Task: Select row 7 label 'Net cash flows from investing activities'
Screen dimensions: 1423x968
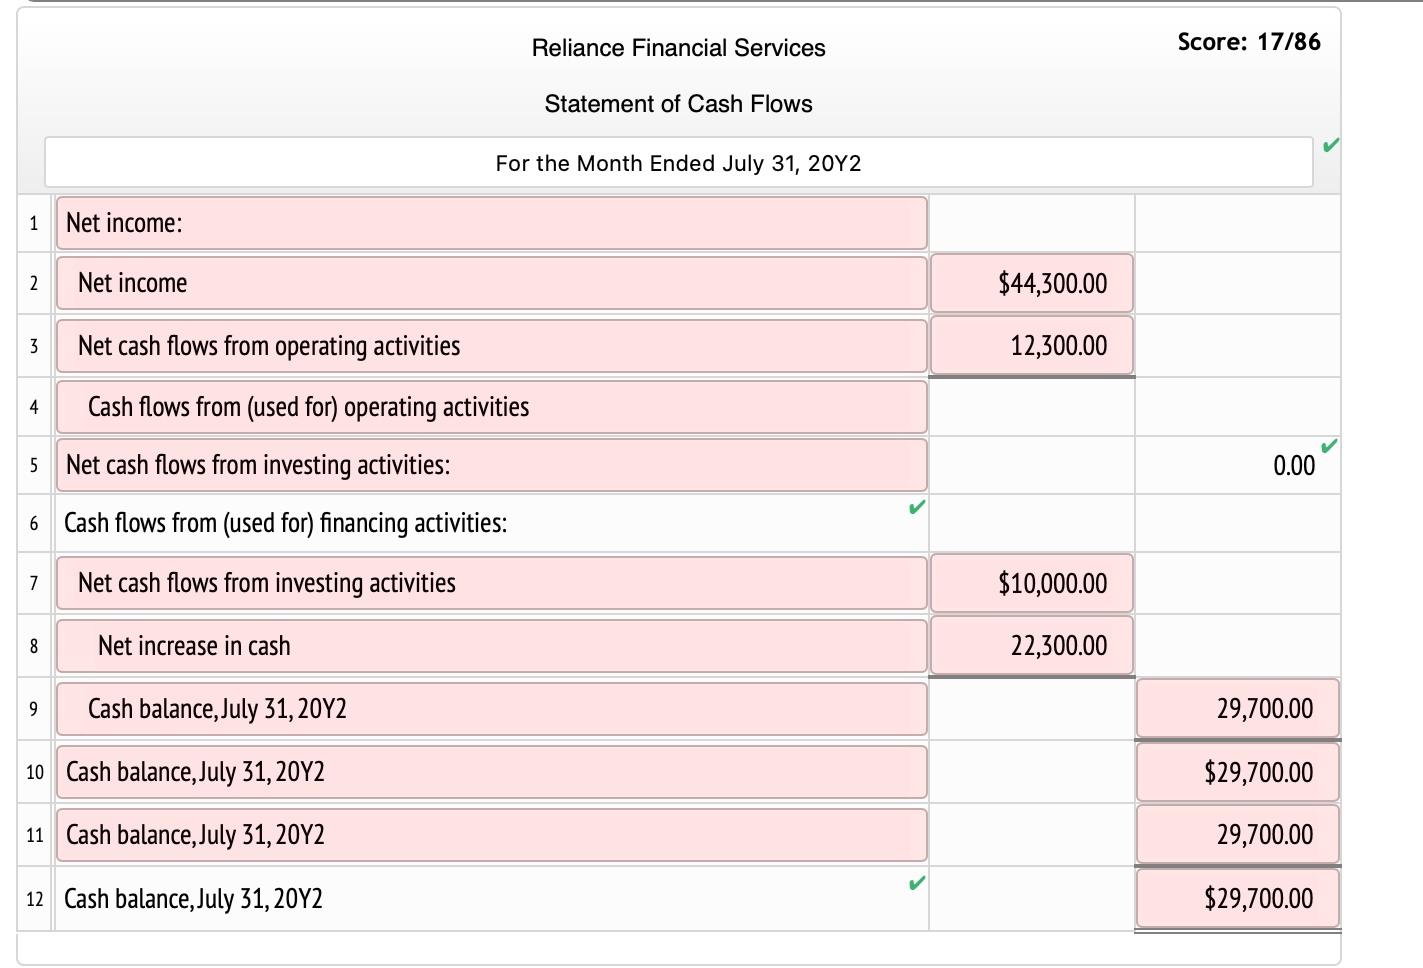Action: 492,583
